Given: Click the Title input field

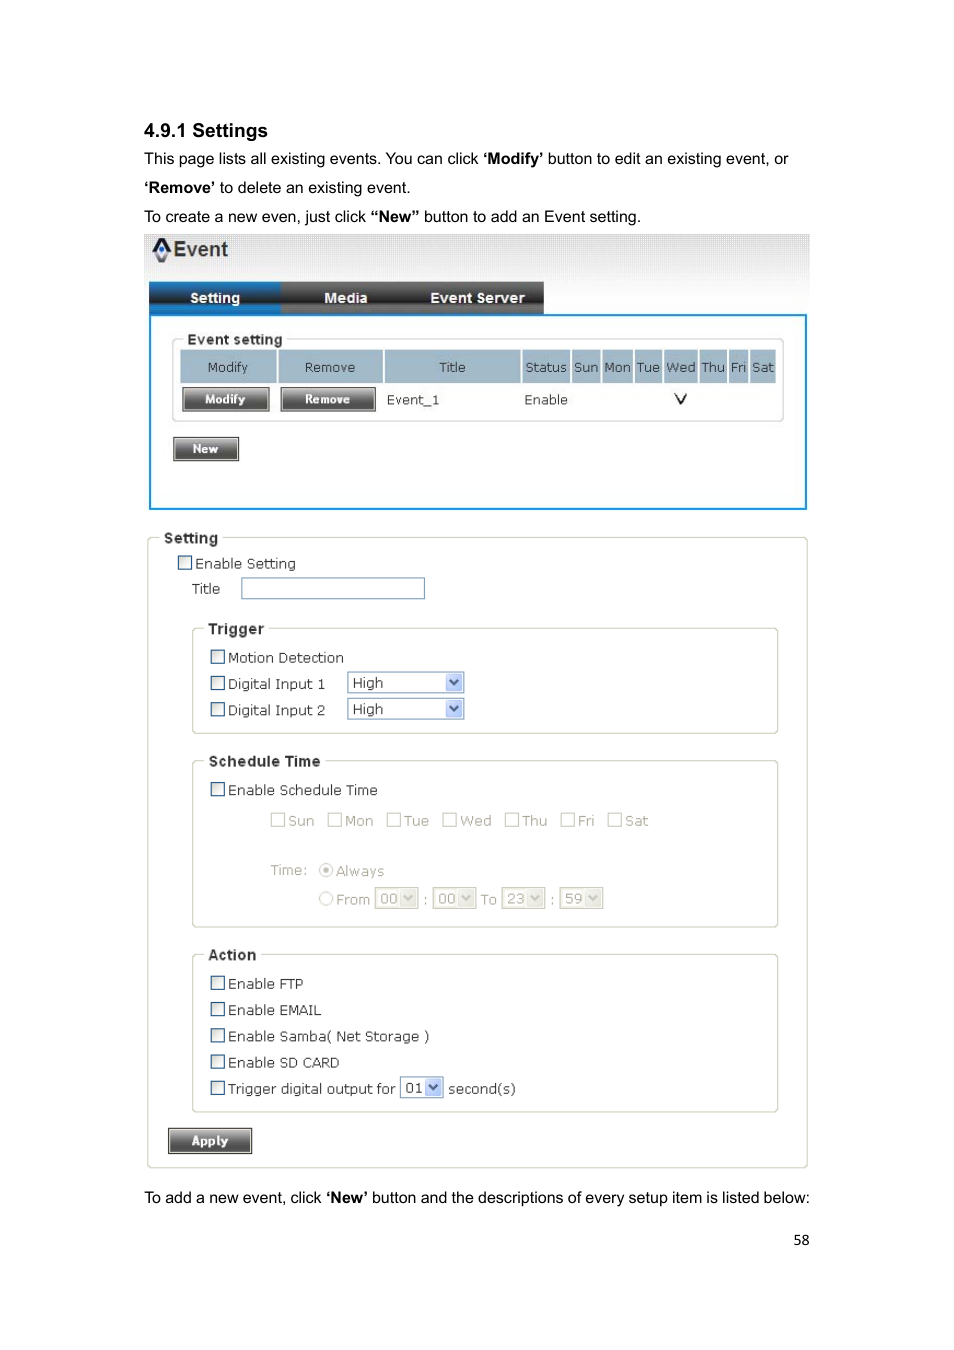Looking at the screenshot, I should [x=333, y=589].
